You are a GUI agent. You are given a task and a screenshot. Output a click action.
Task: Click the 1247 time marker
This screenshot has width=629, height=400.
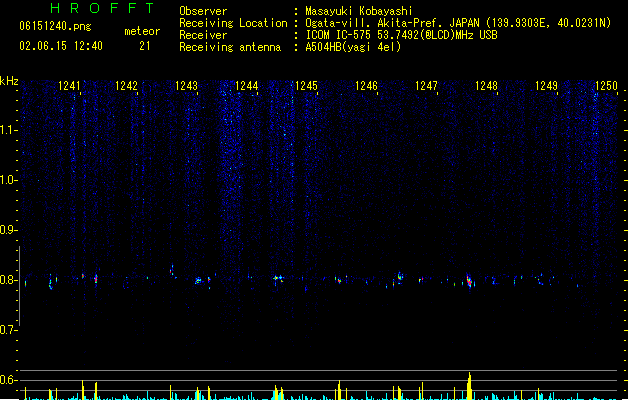tap(426, 86)
